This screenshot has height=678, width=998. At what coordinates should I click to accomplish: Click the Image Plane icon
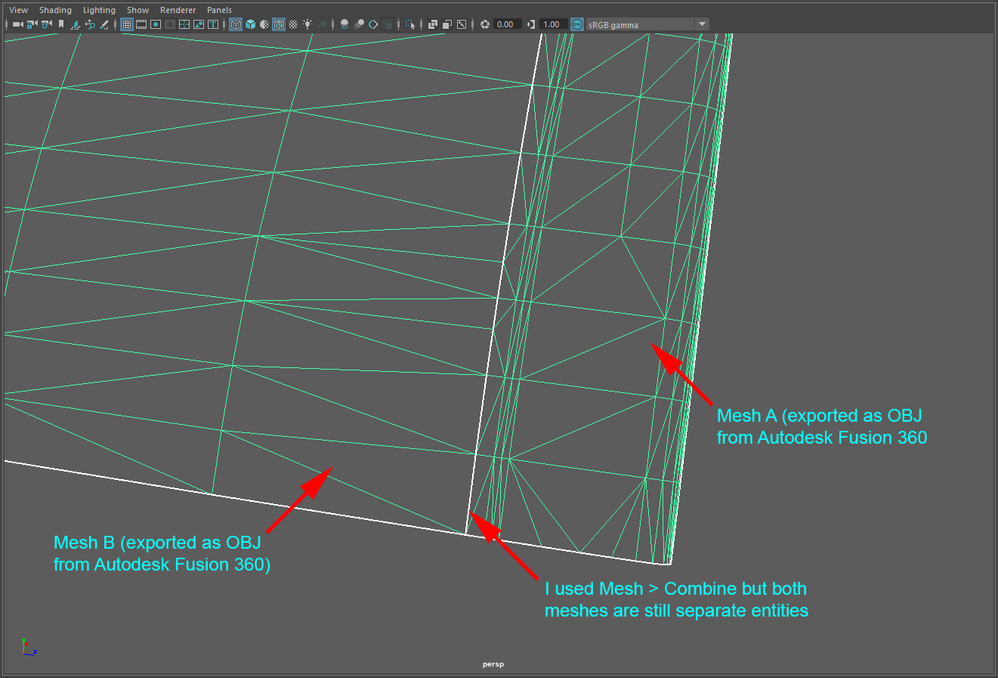click(75, 24)
